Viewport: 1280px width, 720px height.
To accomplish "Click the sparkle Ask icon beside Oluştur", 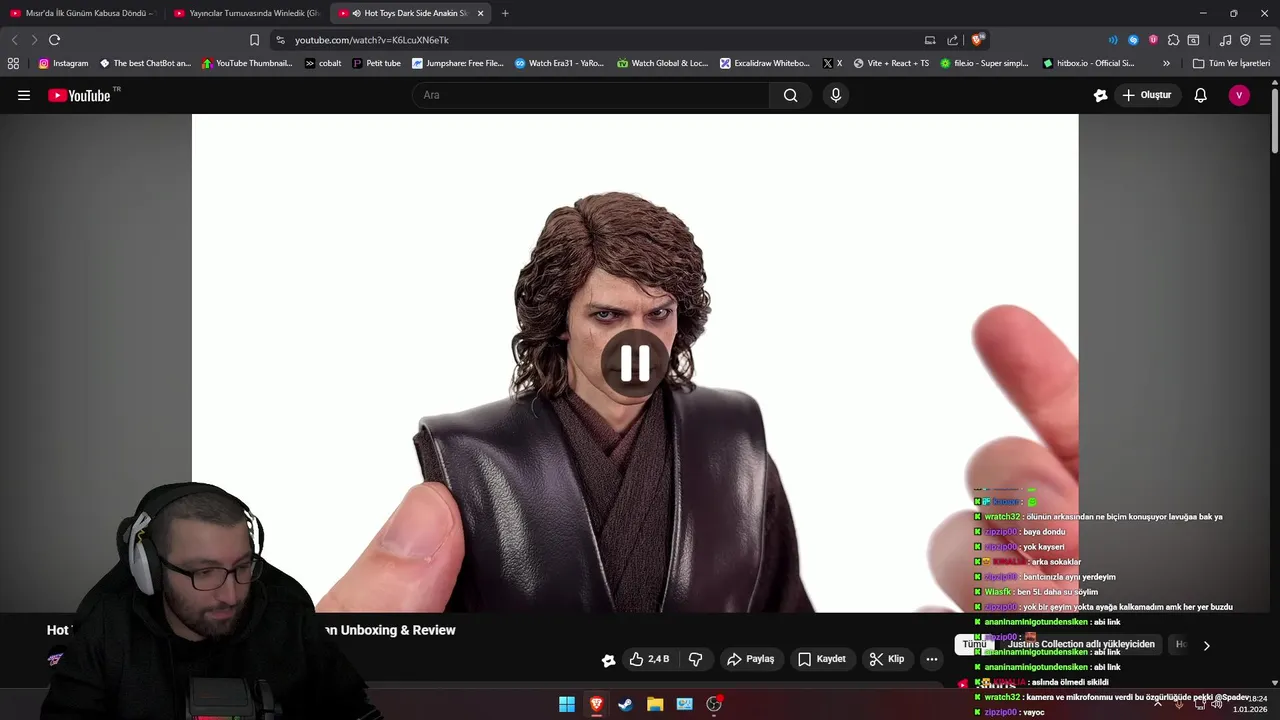I will pyautogui.click(x=1101, y=95).
